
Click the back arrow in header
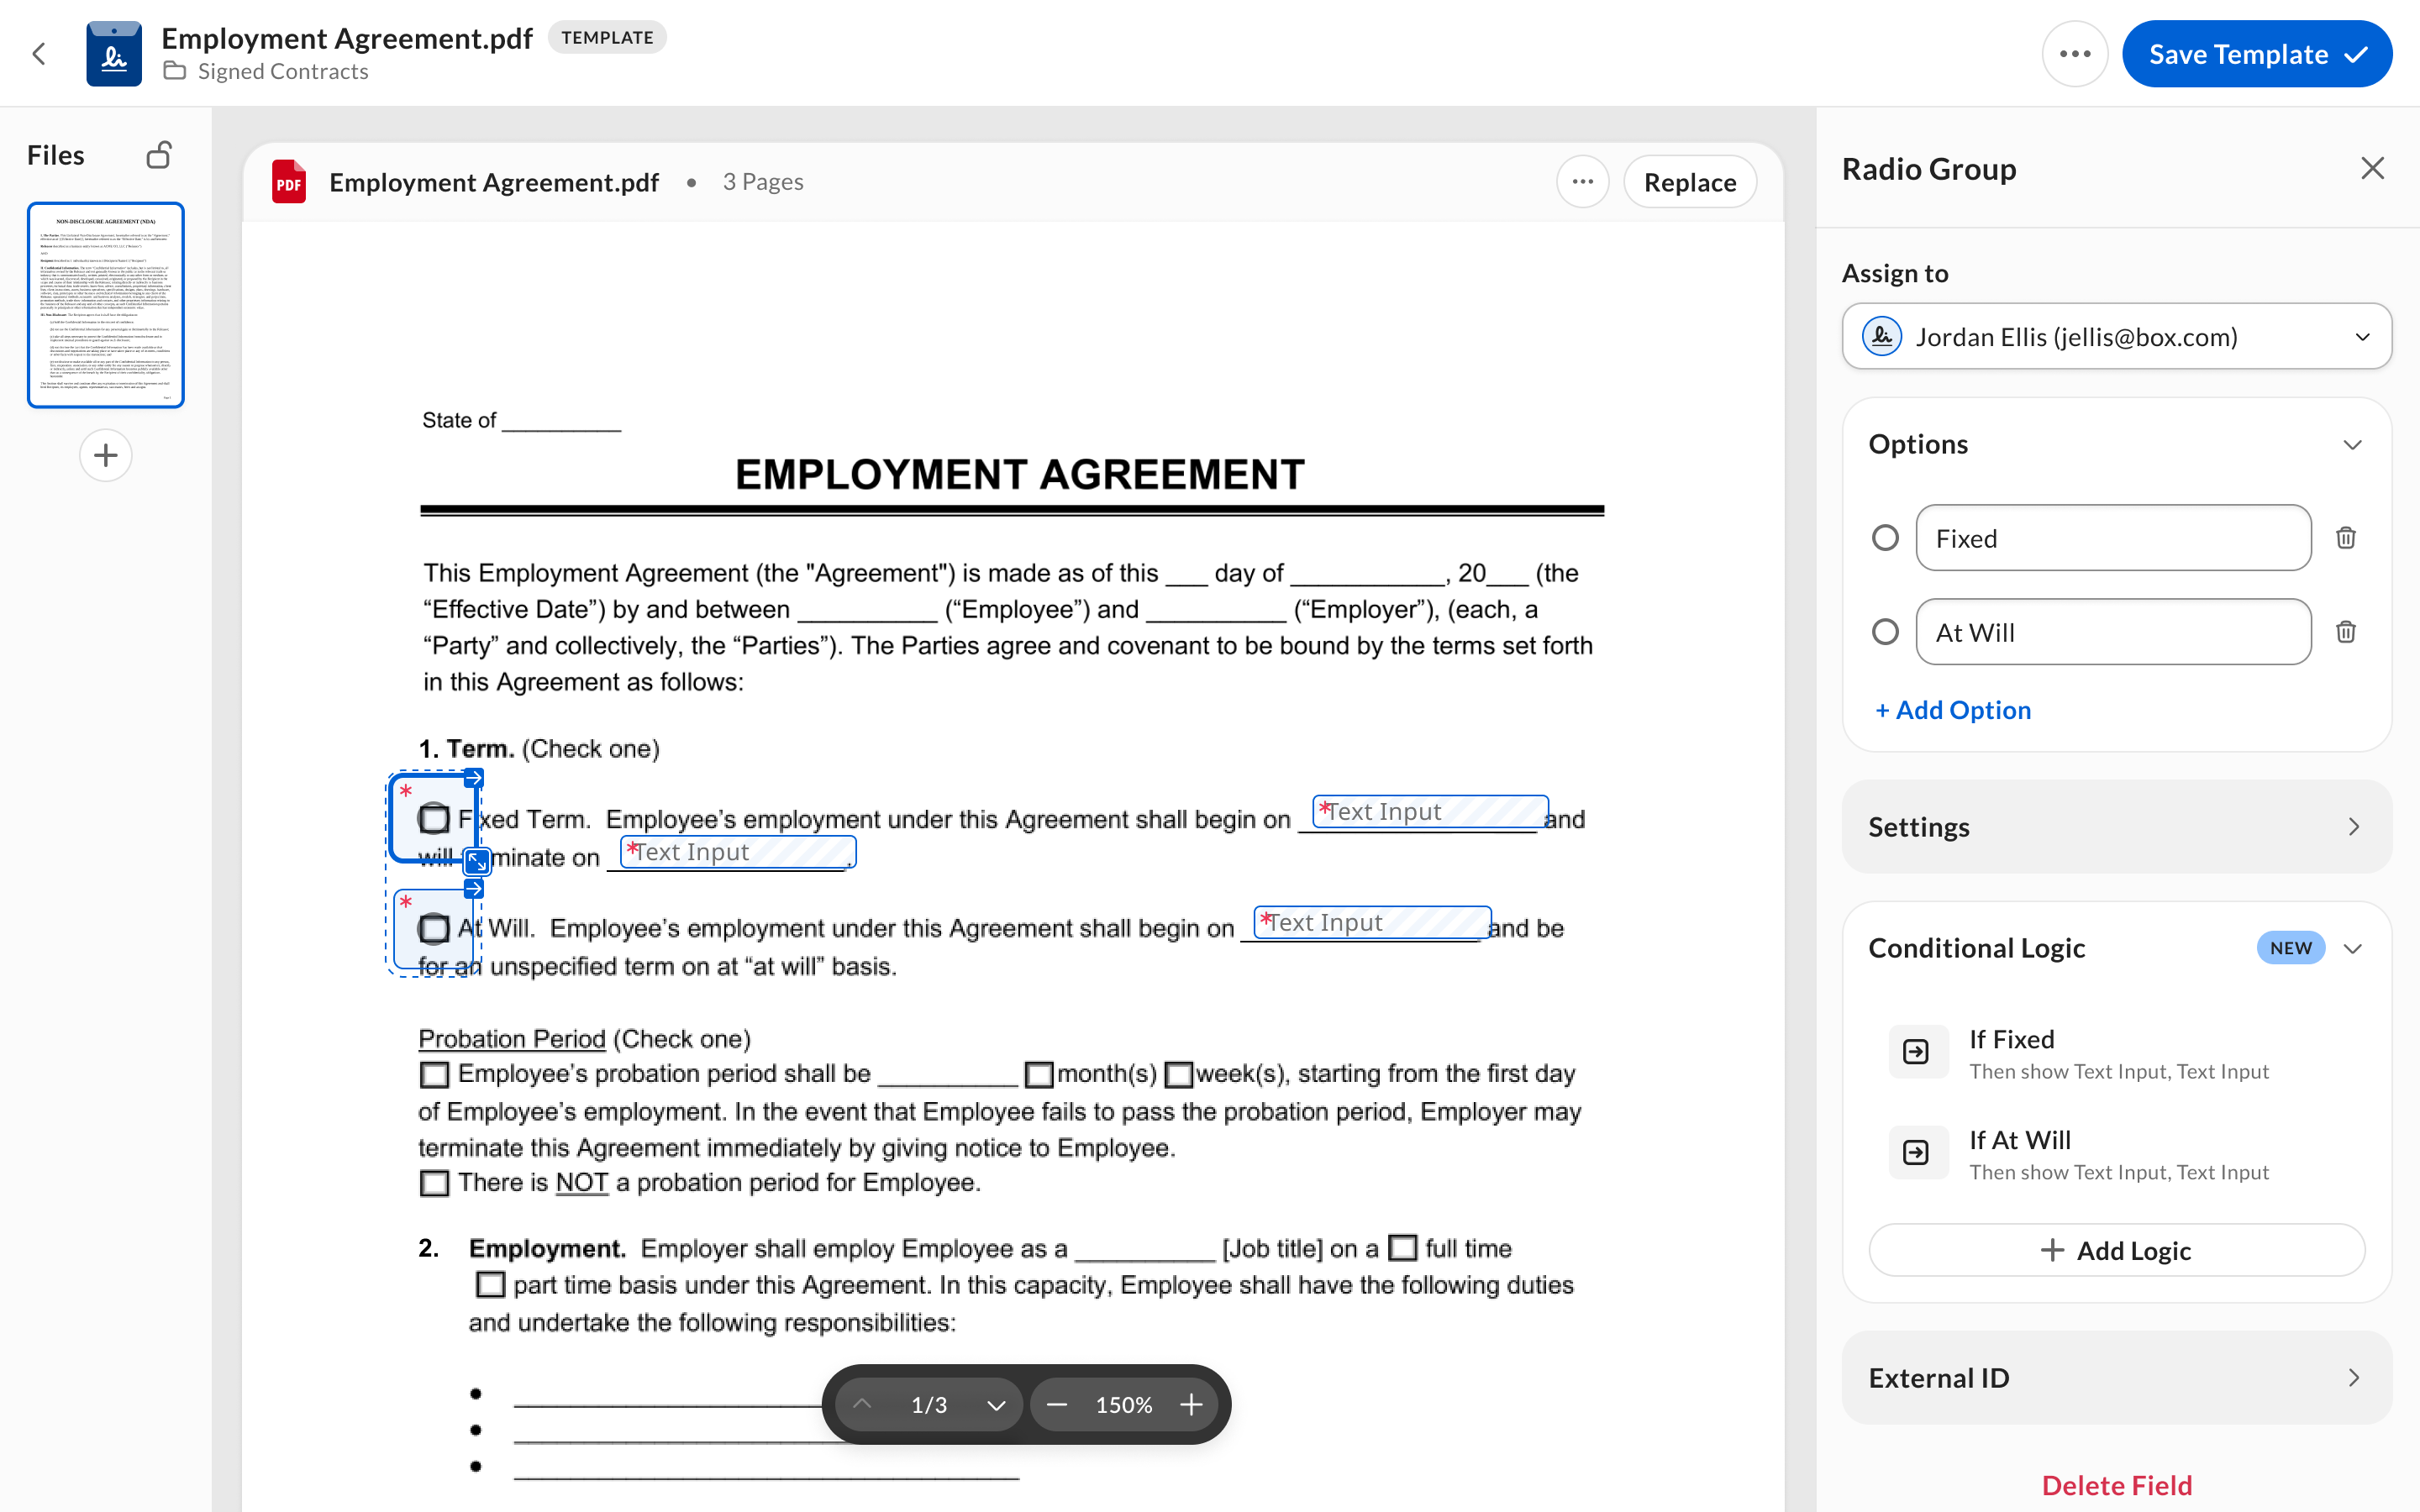click(x=39, y=54)
